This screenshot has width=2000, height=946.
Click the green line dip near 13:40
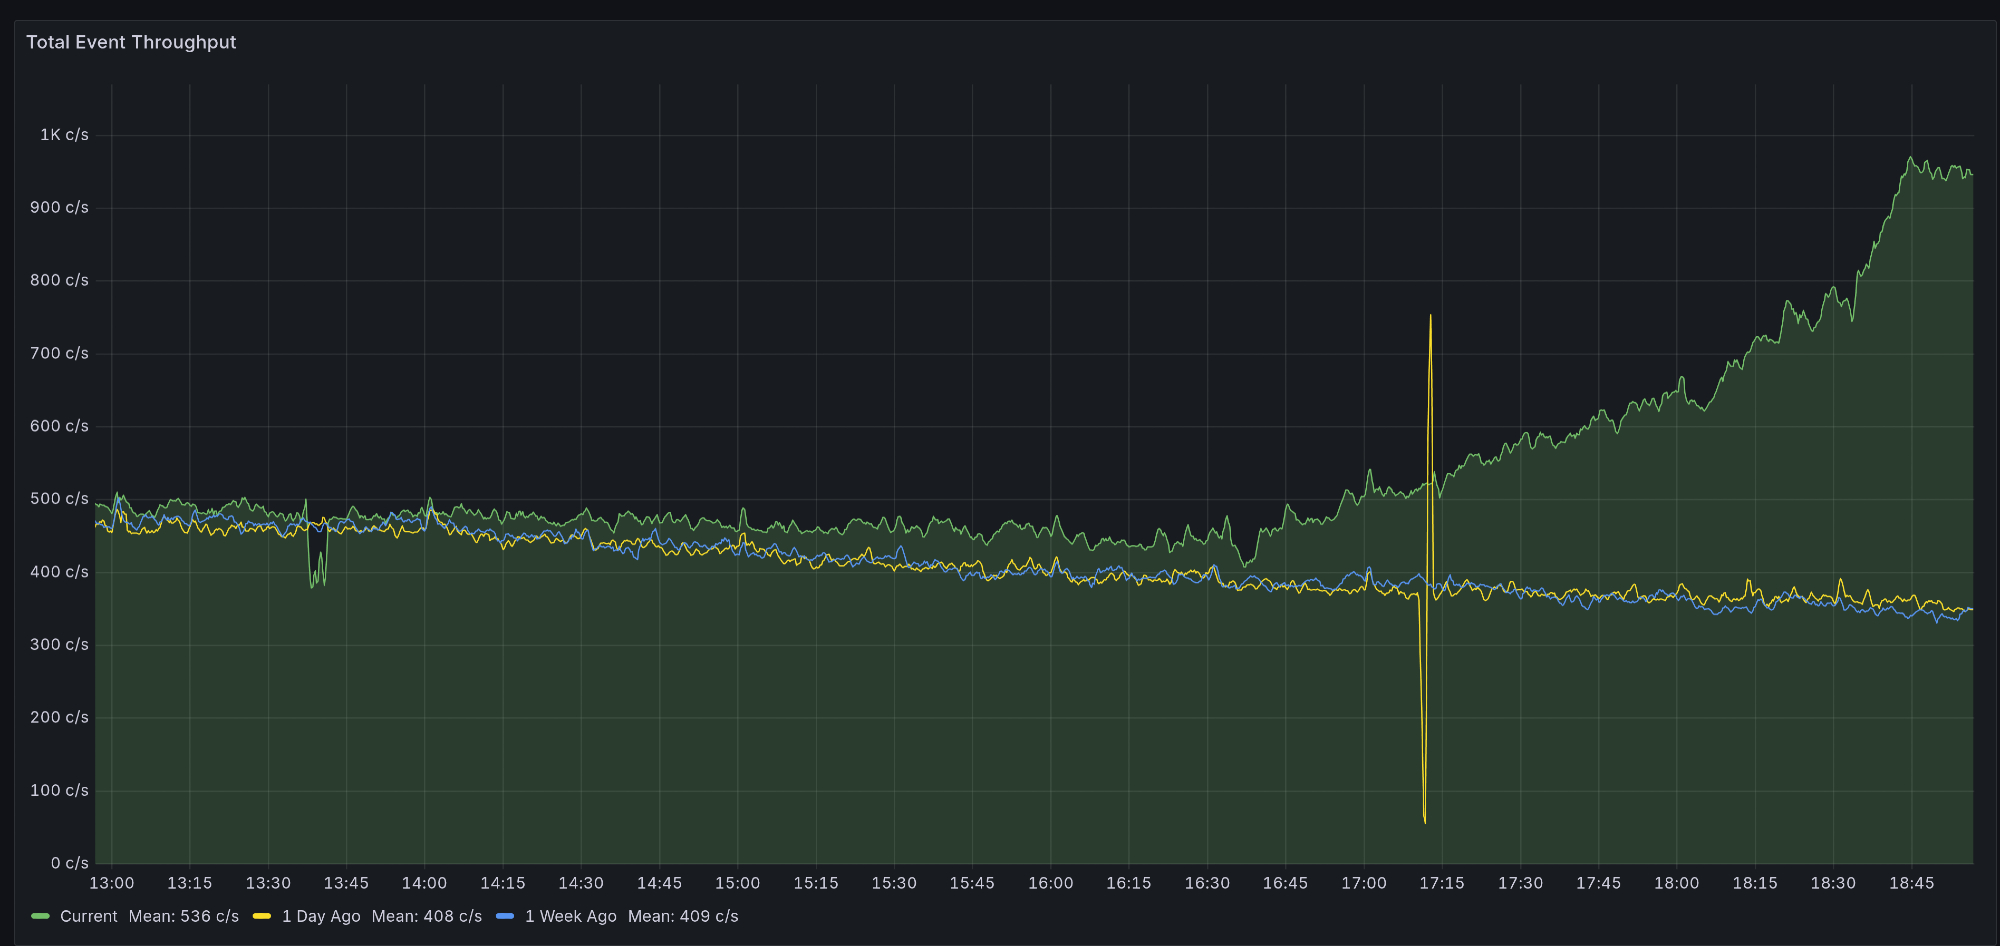[312, 585]
